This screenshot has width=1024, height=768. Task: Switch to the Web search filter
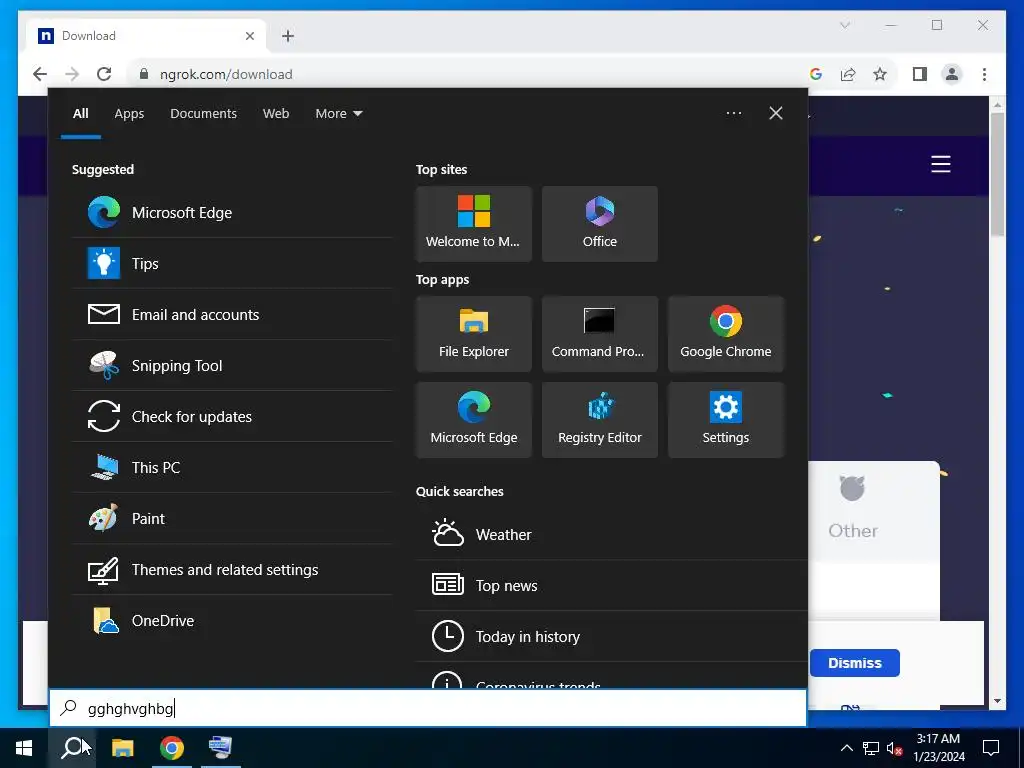276,113
